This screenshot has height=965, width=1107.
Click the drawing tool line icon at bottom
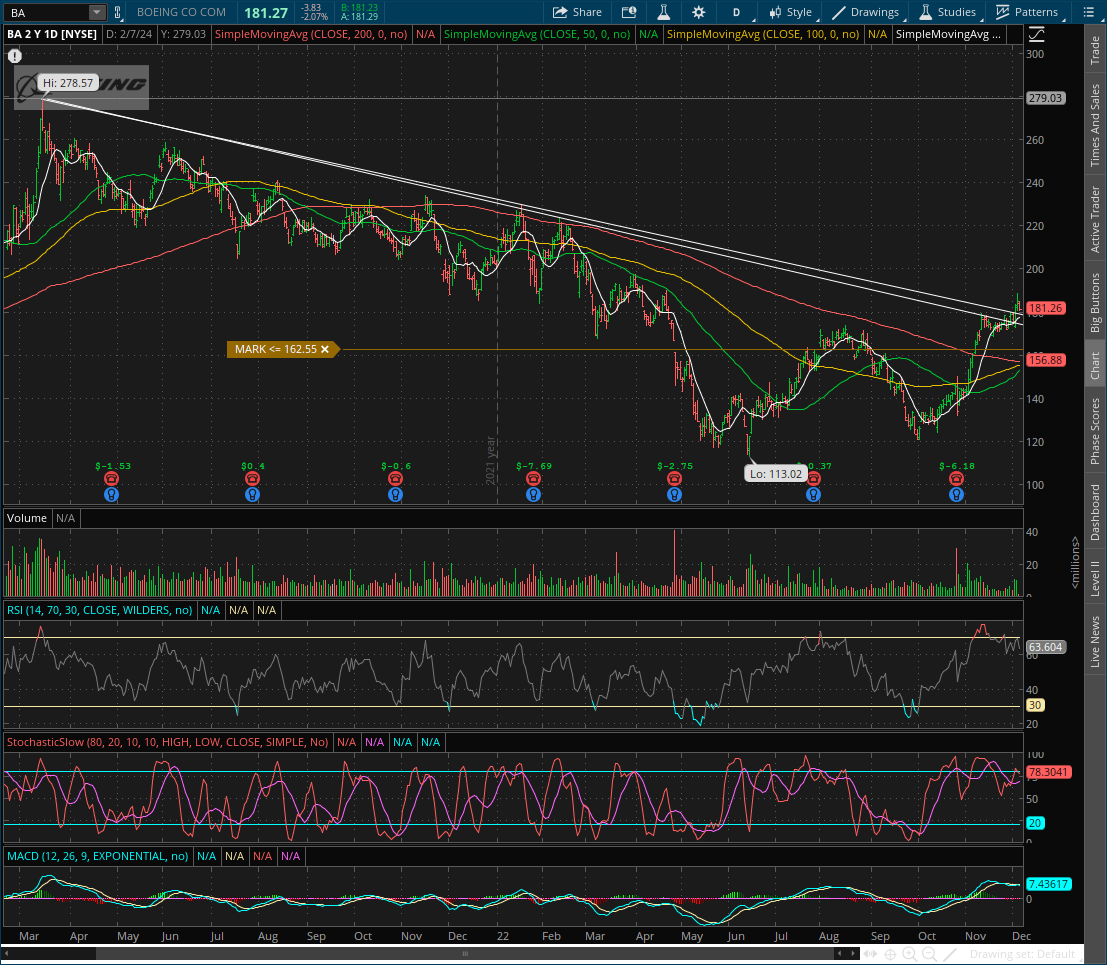951,954
